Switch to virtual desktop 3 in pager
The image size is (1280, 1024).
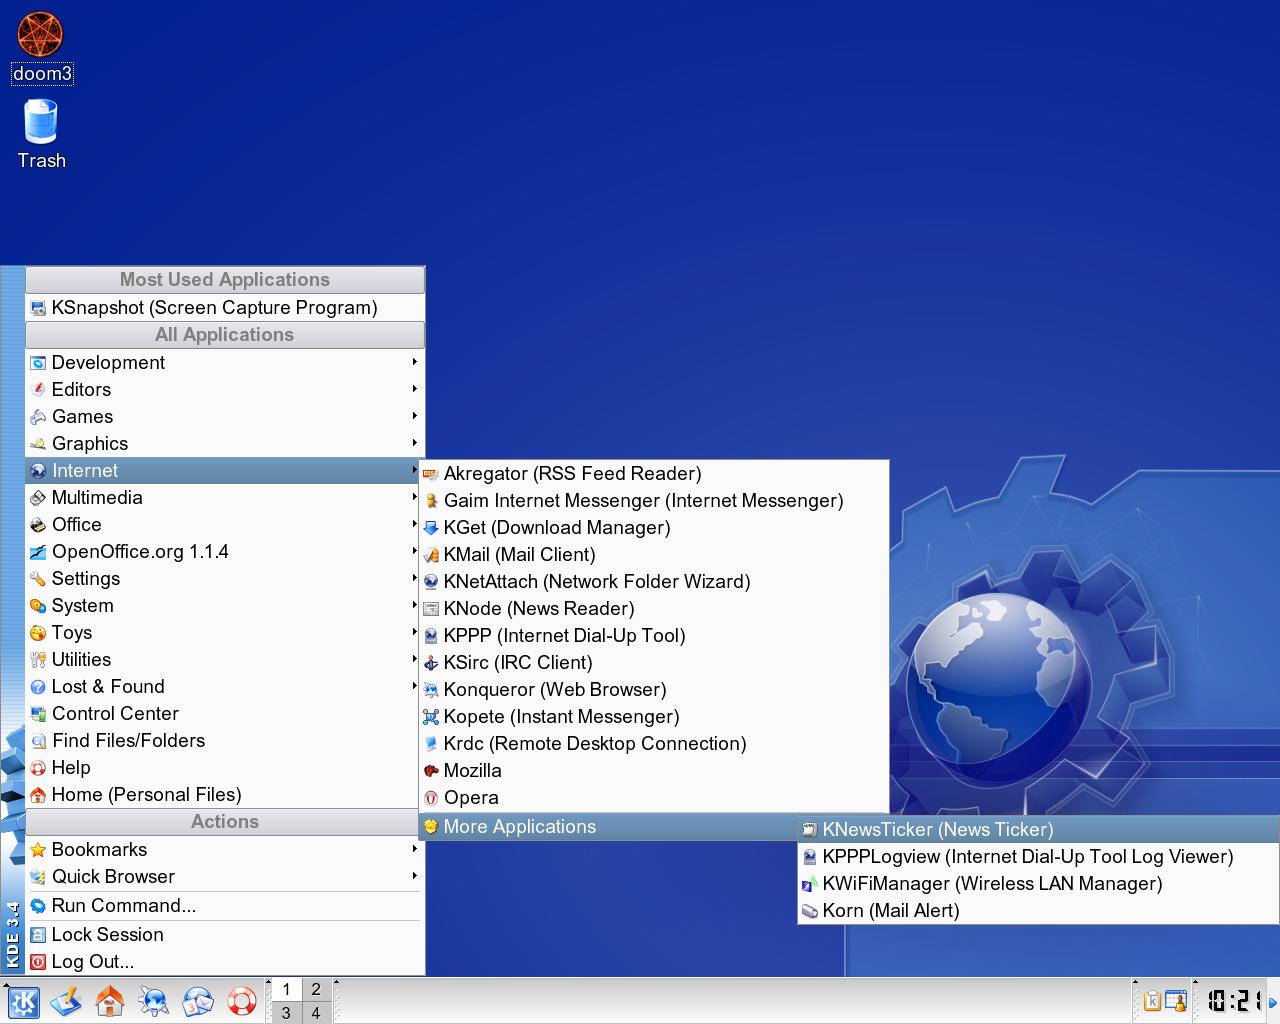(286, 1012)
